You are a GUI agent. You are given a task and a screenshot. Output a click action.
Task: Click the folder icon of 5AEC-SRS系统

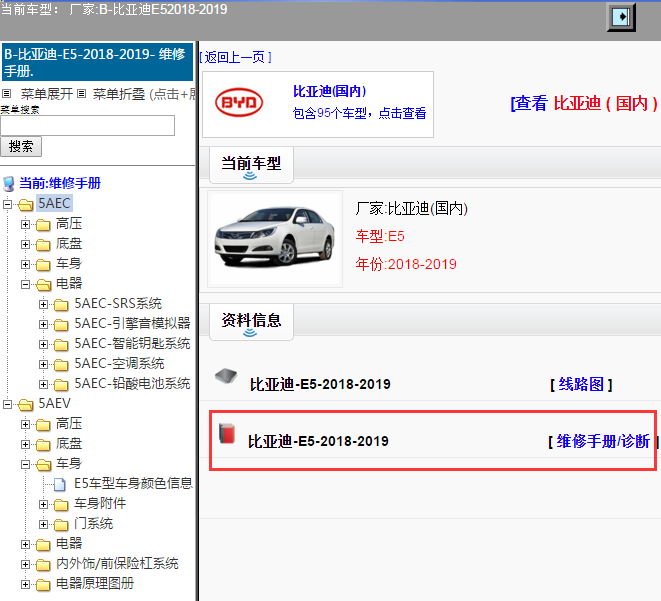pos(61,305)
